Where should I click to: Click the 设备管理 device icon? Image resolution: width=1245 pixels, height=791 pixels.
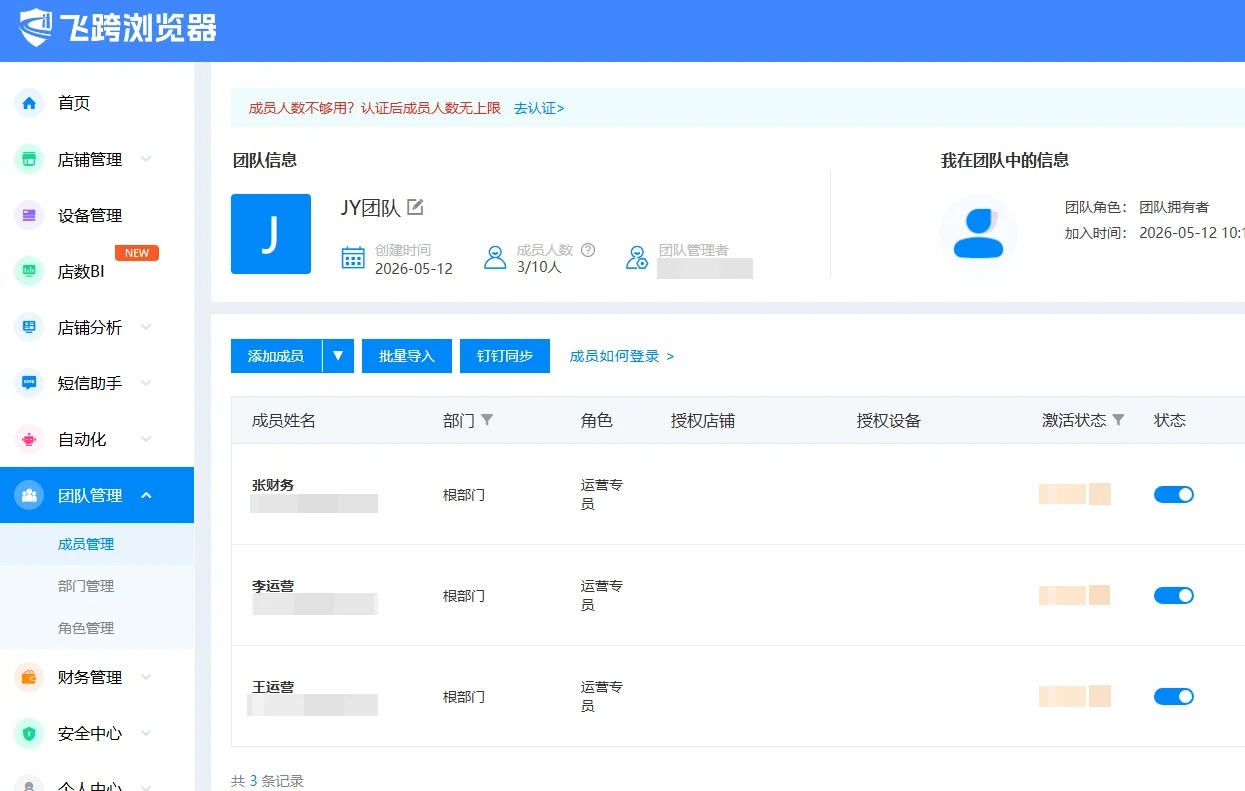click(x=29, y=215)
